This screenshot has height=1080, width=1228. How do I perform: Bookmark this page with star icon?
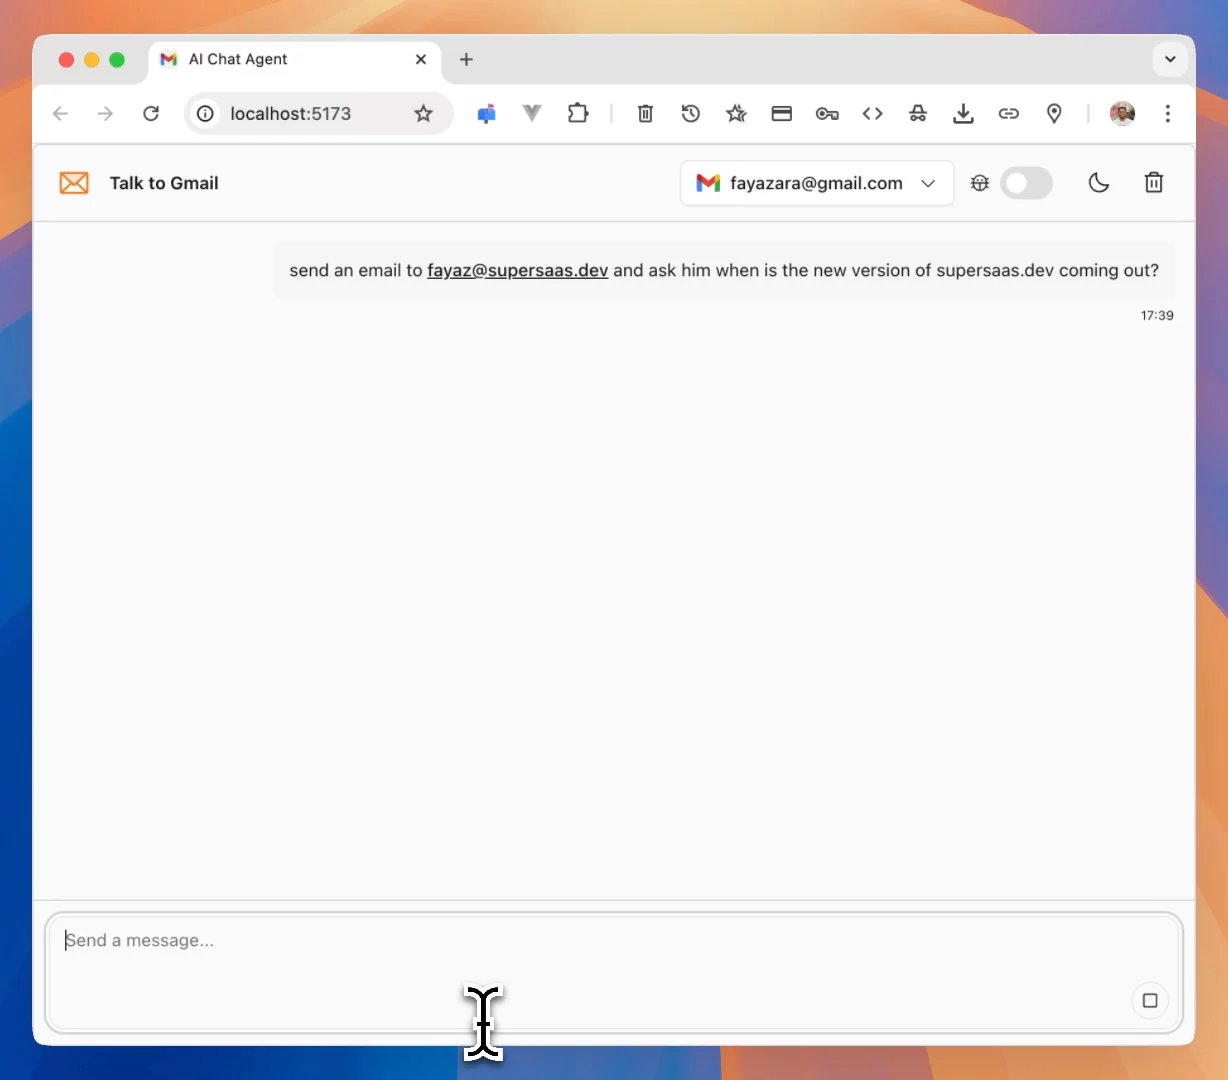tap(424, 114)
